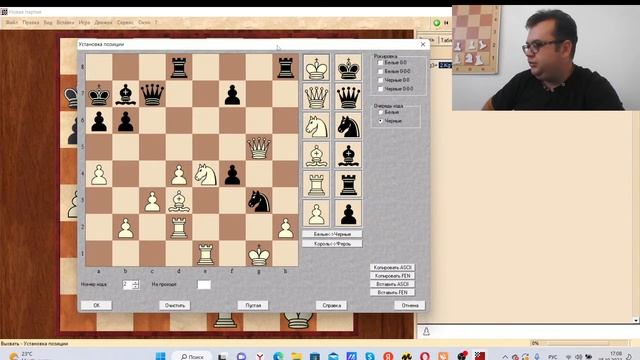This screenshot has height=360, width=640.
Task: Click the clock in system tray
Action: [616, 356]
